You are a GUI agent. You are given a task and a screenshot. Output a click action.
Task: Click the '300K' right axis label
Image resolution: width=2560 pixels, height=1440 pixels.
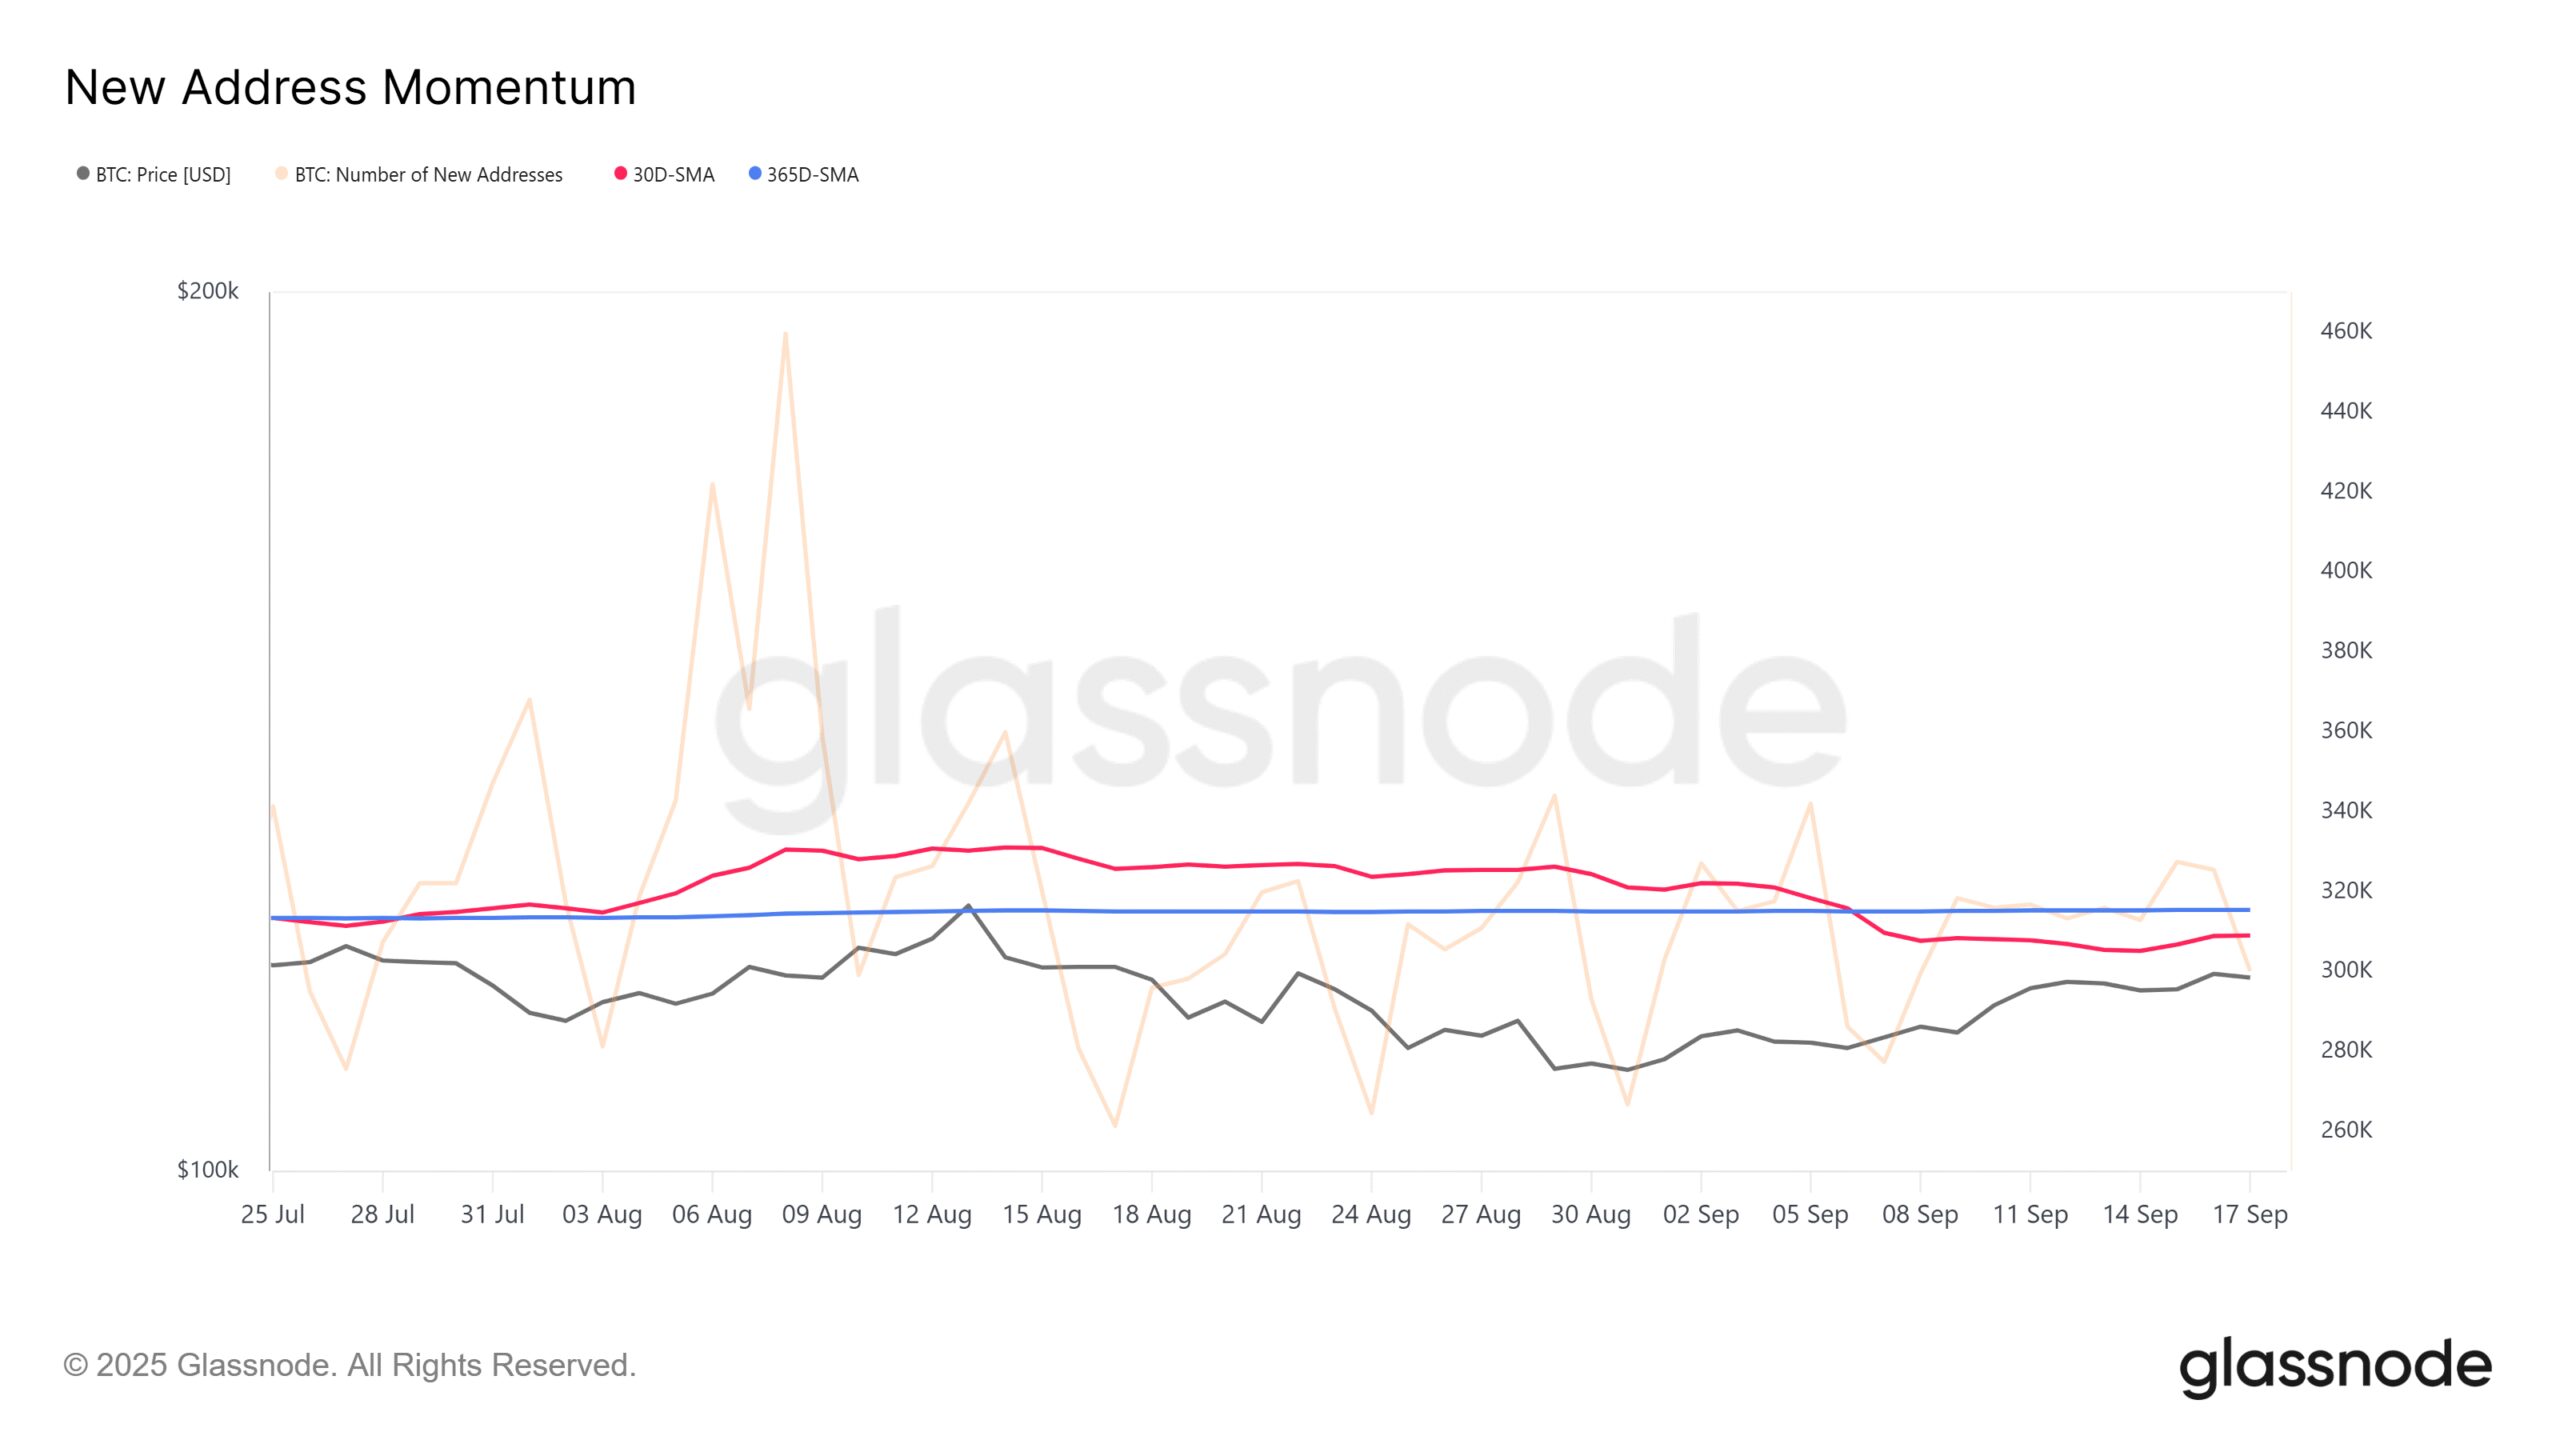click(2345, 970)
